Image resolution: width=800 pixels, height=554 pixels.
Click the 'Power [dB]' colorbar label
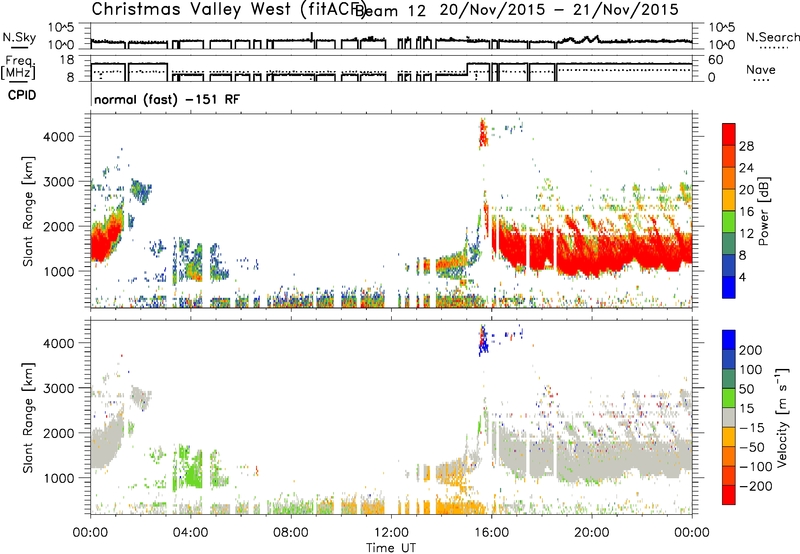(763, 211)
